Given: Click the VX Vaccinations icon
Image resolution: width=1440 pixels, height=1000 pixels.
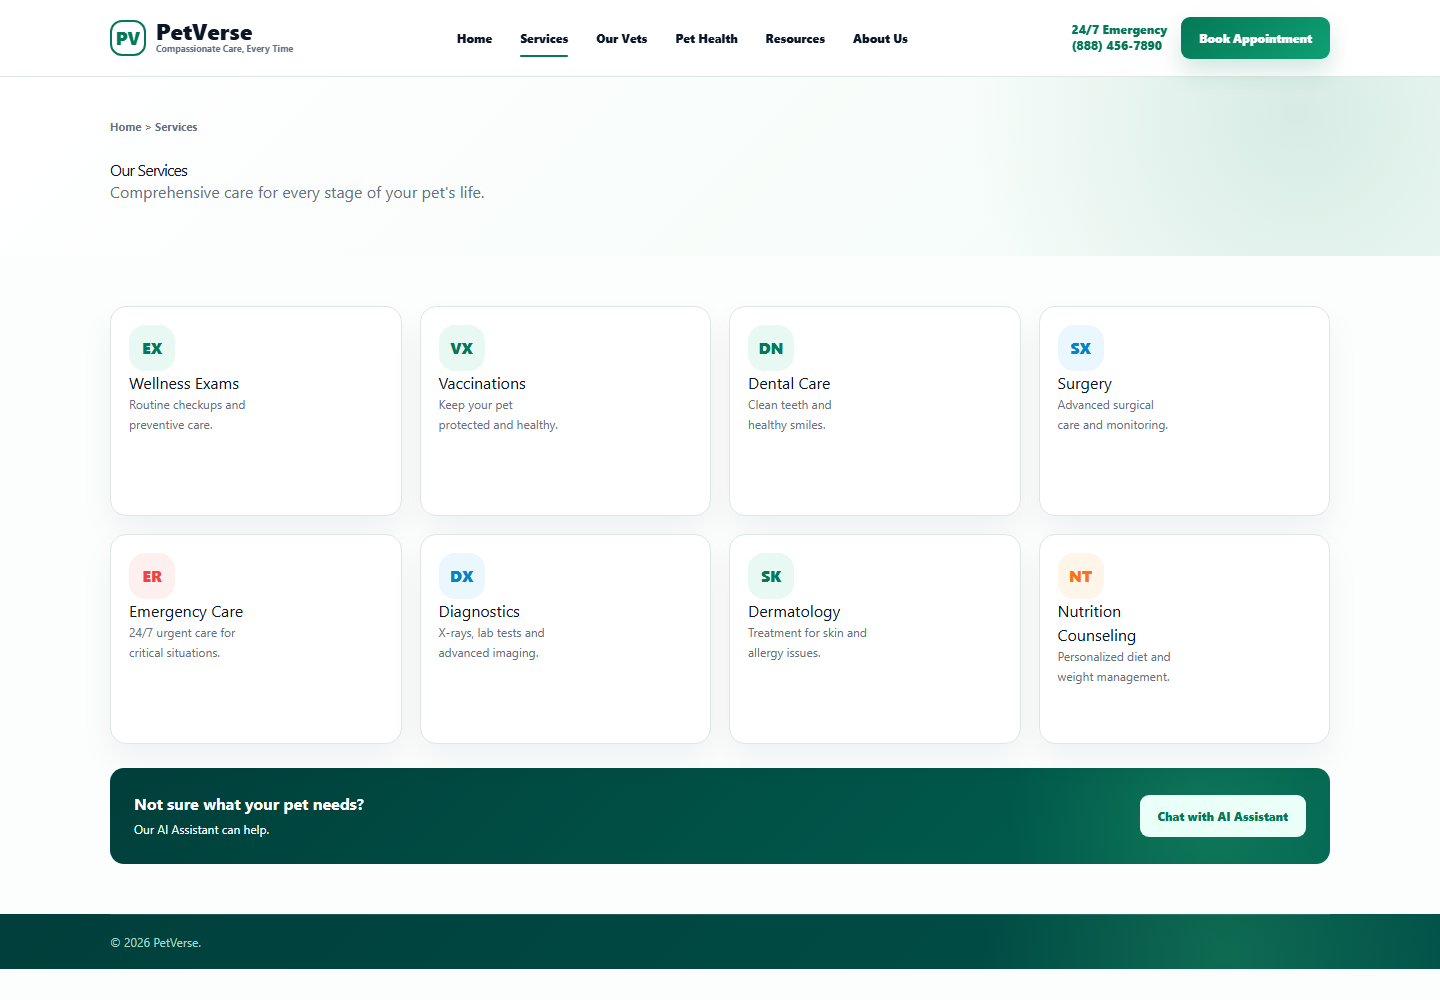Looking at the screenshot, I should 462,348.
